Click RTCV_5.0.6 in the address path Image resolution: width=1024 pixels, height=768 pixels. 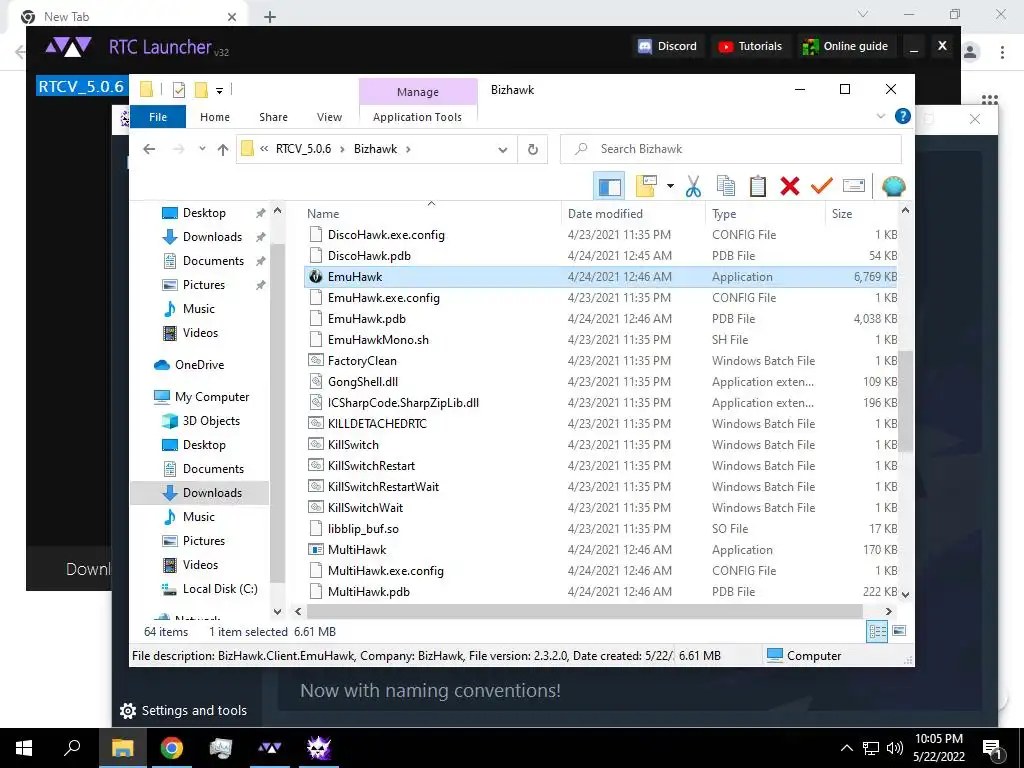coord(303,149)
